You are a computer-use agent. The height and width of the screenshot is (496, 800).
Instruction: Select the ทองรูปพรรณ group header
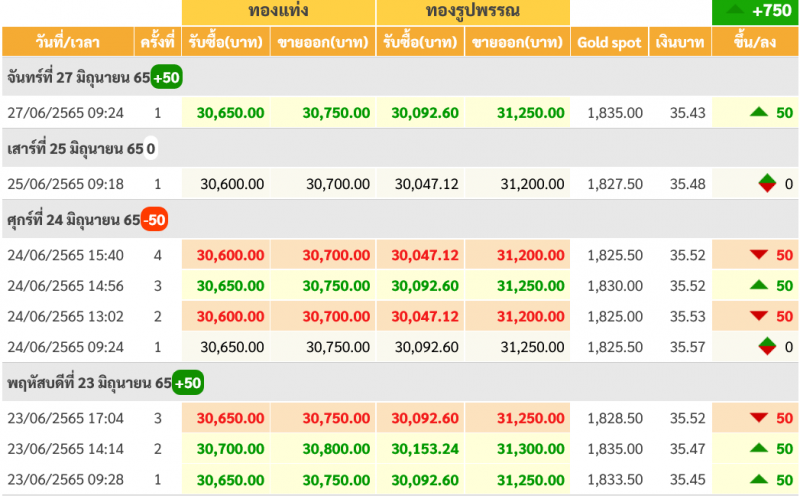point(473,12)
